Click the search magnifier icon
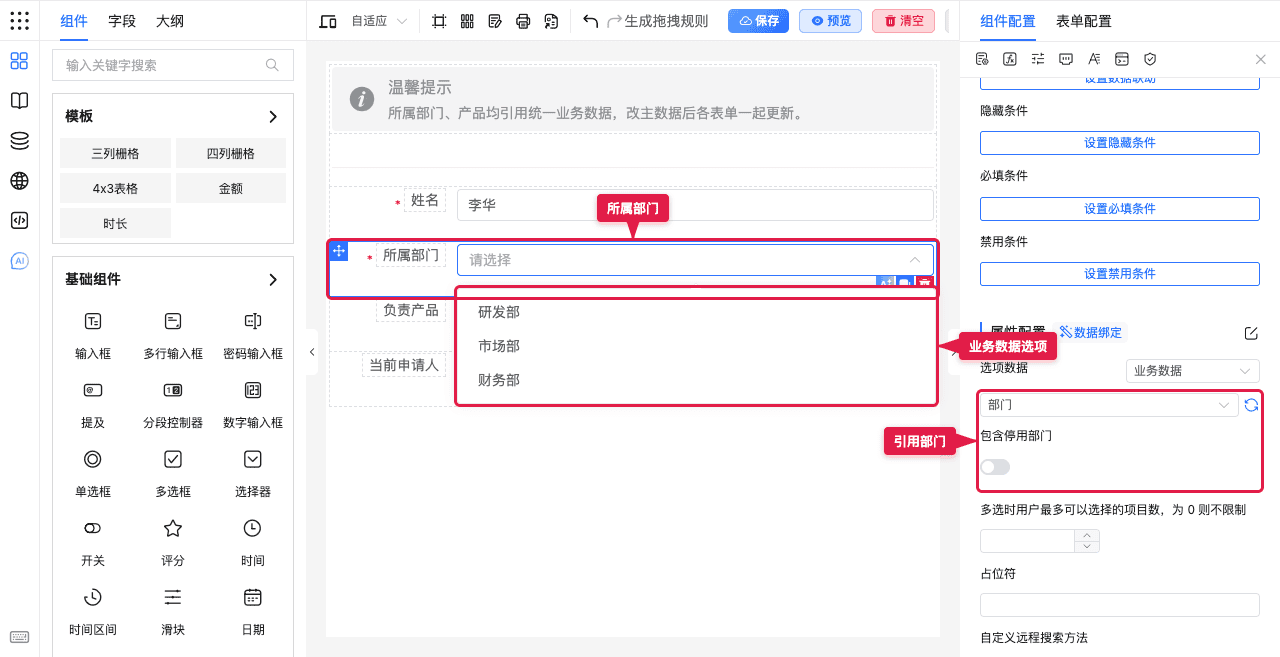 [x=272, y=65]
